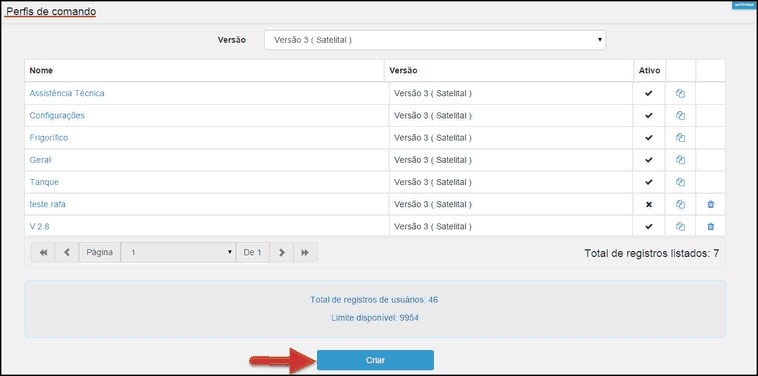
Task: Sort by the Nome column header
Action: click(x=41, y=71)
